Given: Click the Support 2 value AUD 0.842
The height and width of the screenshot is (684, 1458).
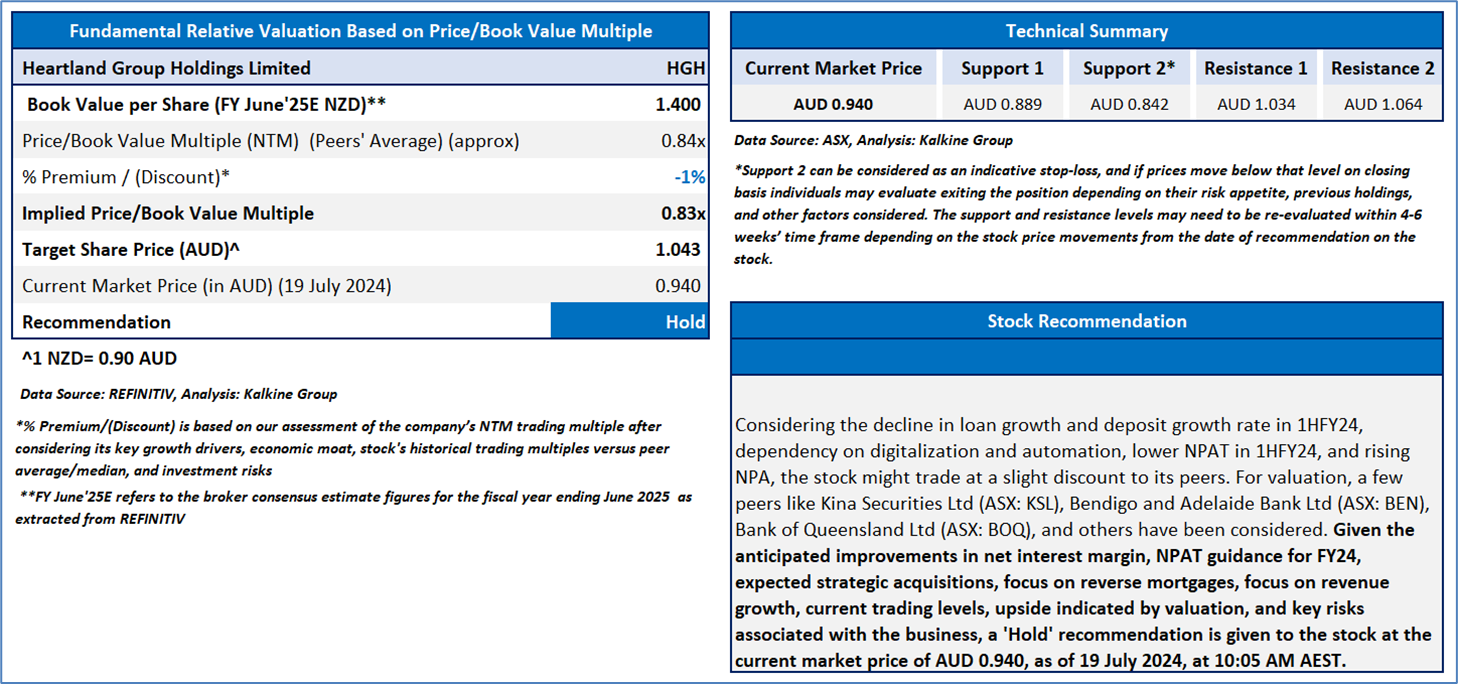Looking at the screenshot, I should click(x=1129, y=104).
